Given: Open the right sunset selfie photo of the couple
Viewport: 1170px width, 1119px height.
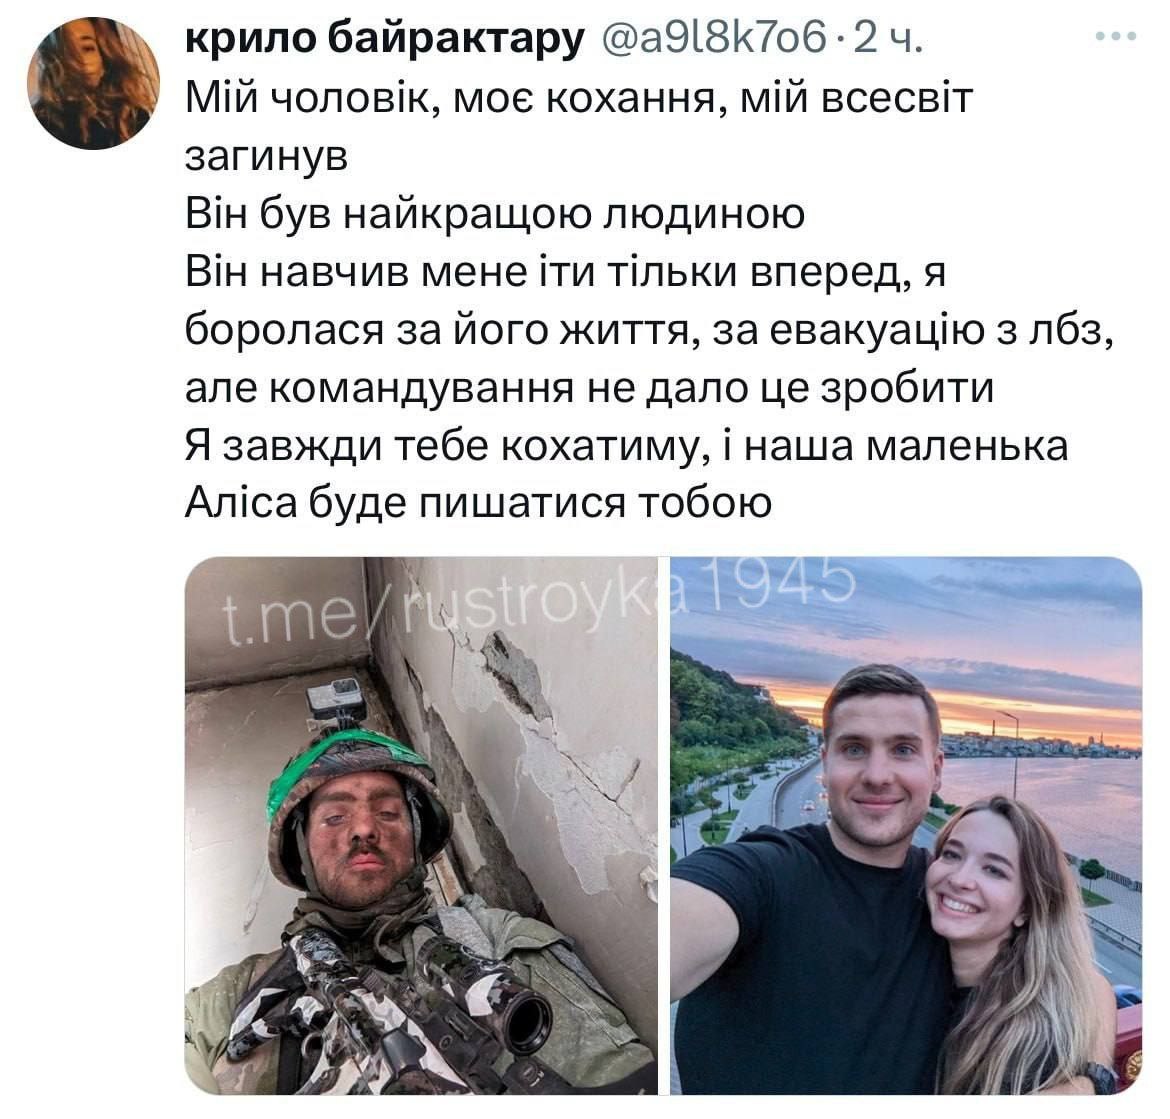Looking at the screenshot, I should click(906, 825).
